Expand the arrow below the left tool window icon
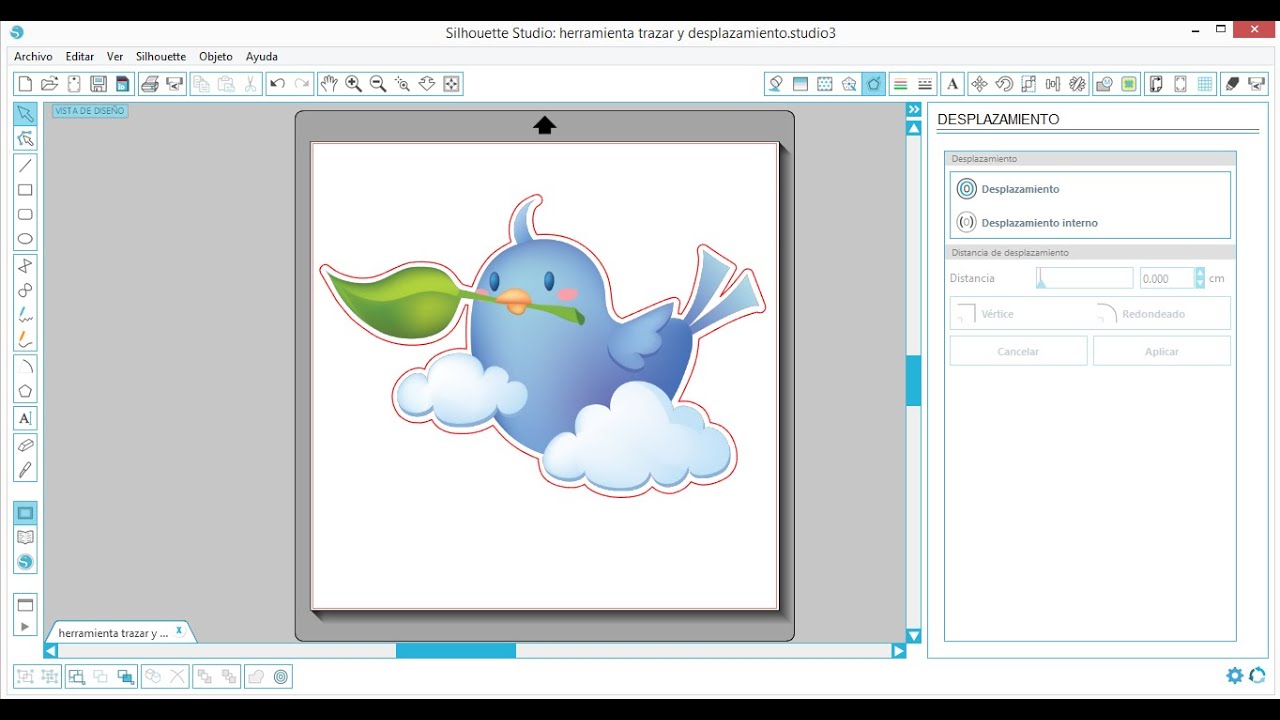This screenshot has height=720, width=1280. tap(25, 627)
